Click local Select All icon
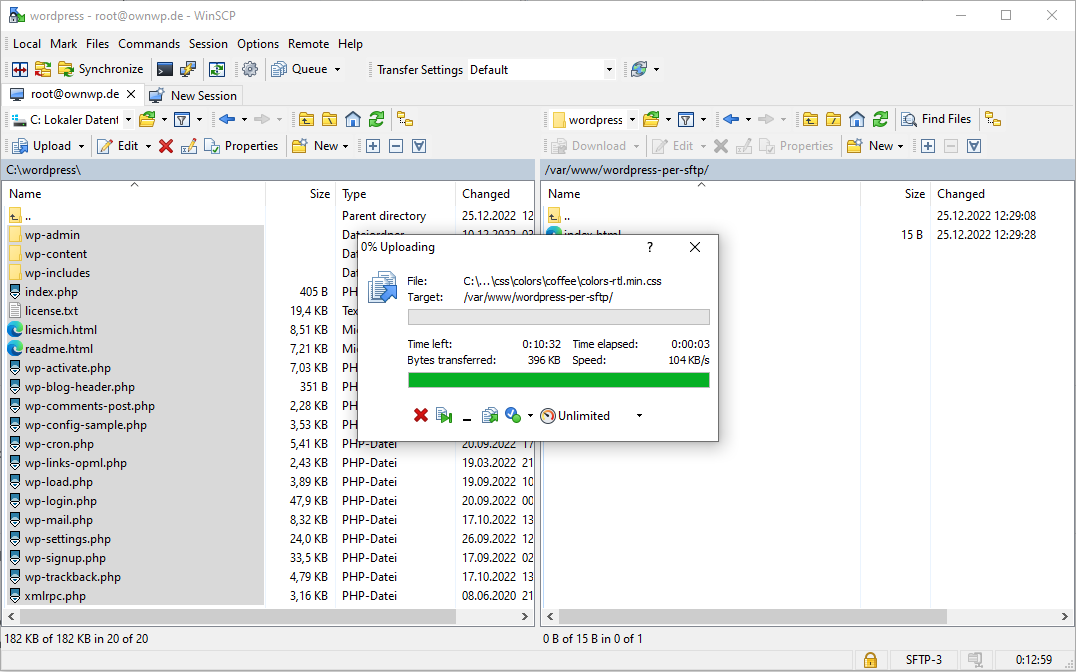 click(419, 146)
